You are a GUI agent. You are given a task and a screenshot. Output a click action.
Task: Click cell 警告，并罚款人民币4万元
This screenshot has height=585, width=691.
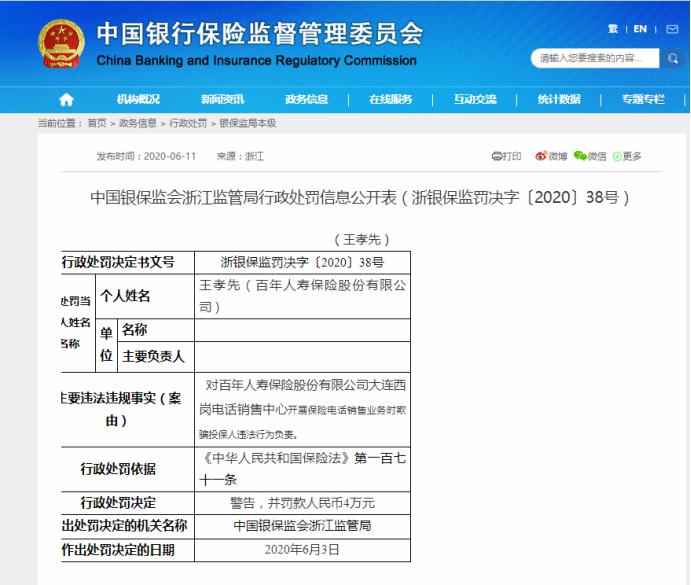[x=302, y=503]
